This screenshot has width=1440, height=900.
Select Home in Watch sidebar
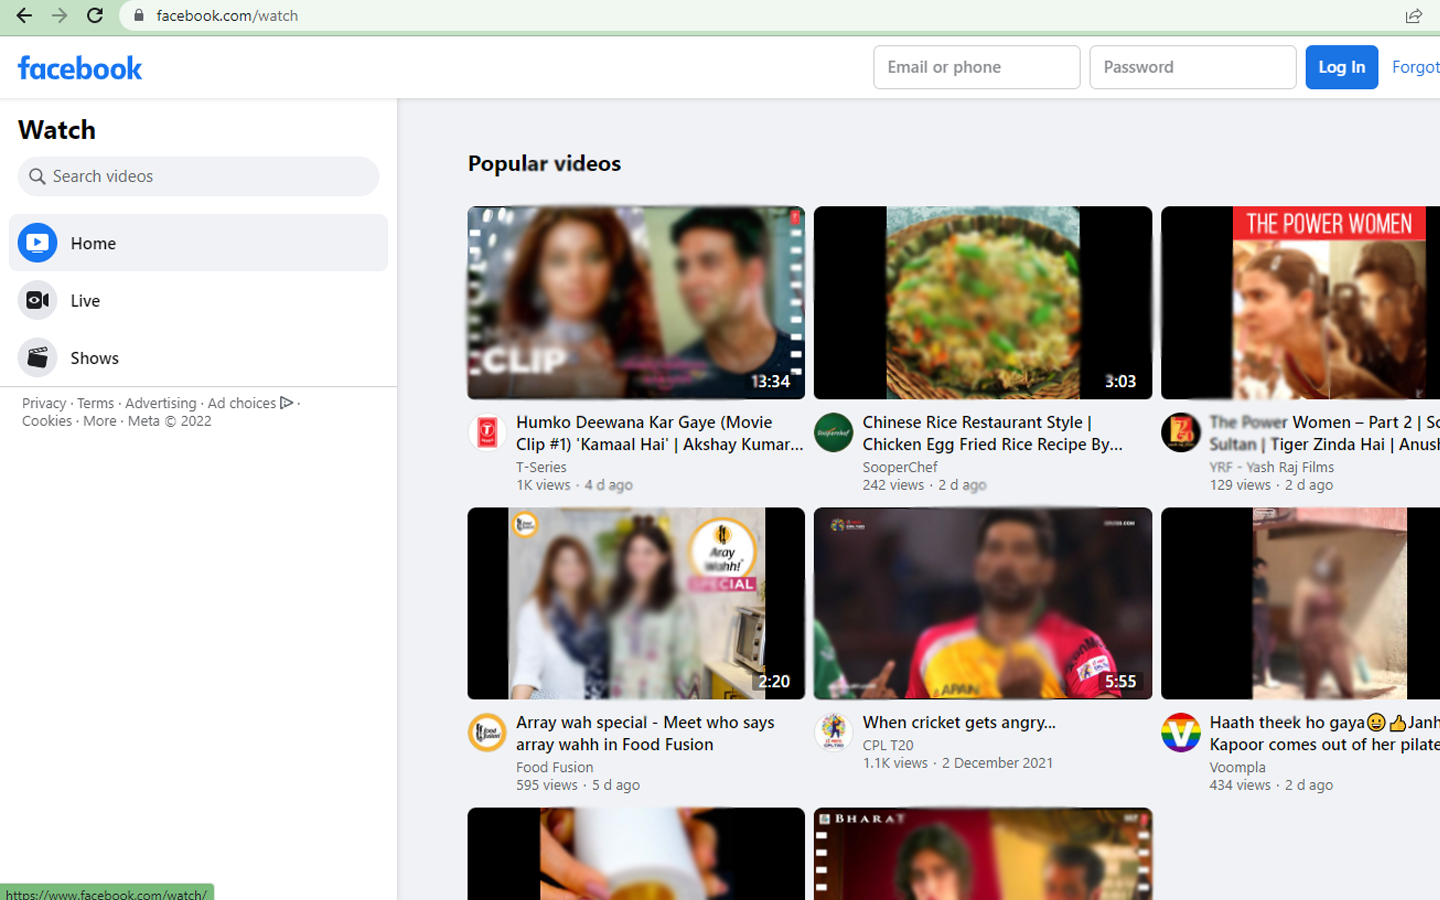198,243
